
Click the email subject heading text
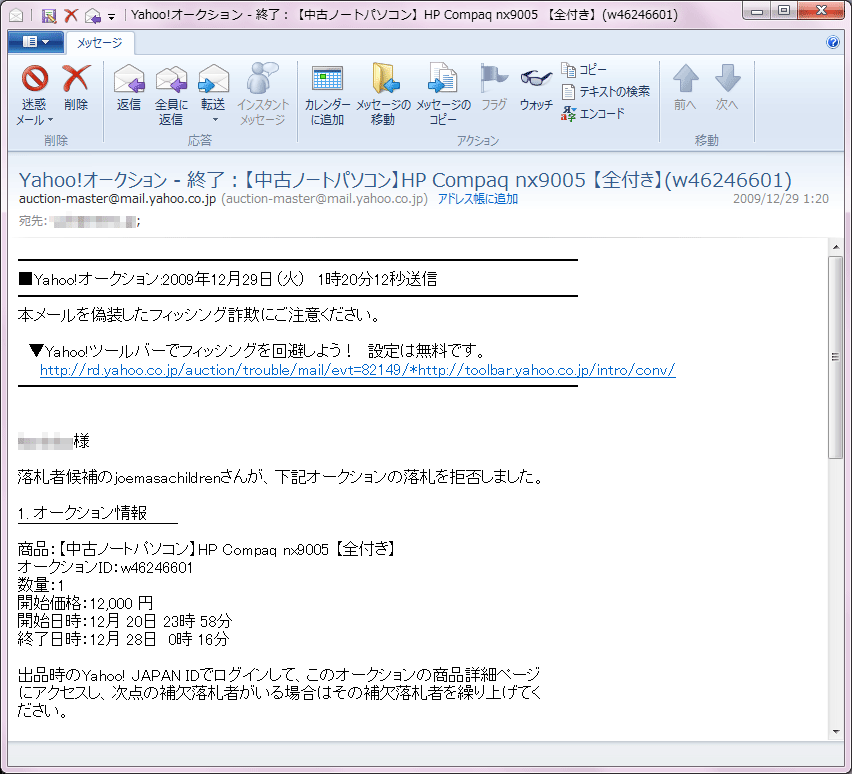point(405,180)
